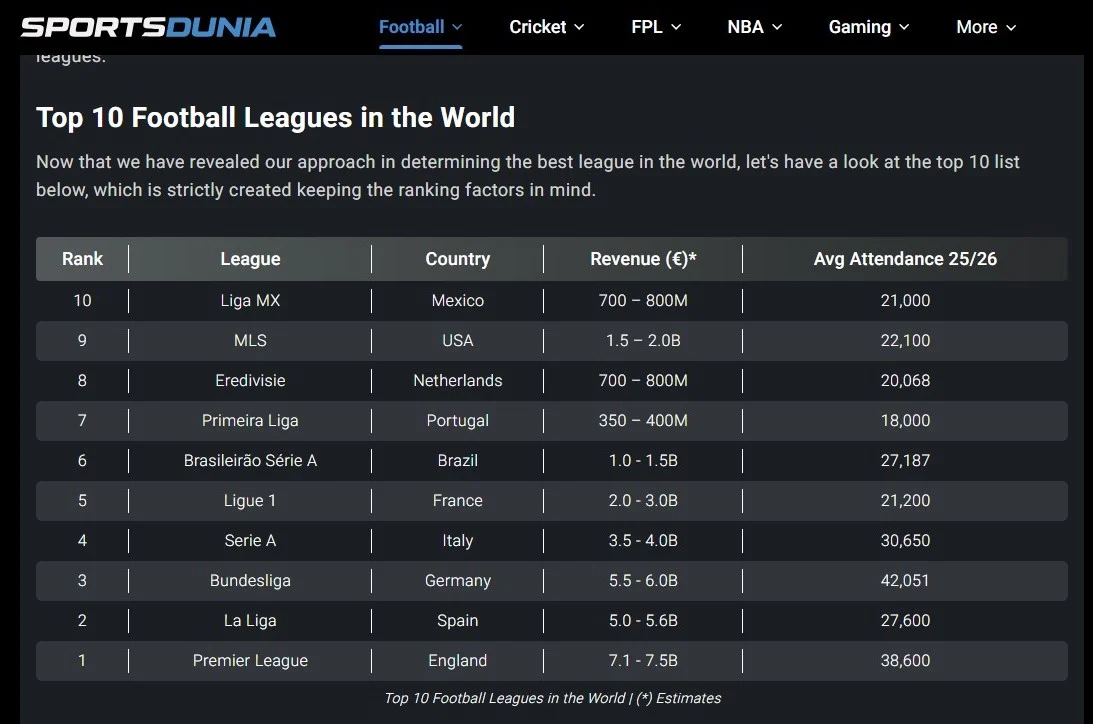
Task: Click the Sportsdunia logo
Action: [x=148, y=27]
